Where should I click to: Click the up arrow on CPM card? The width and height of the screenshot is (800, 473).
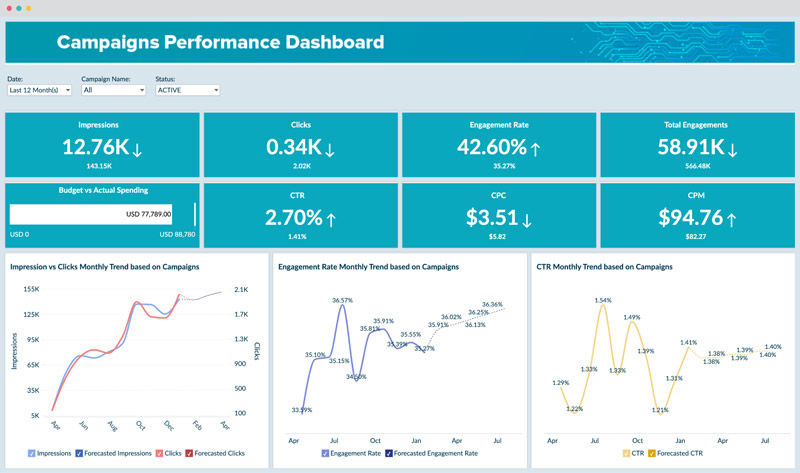tap(731, 218)
